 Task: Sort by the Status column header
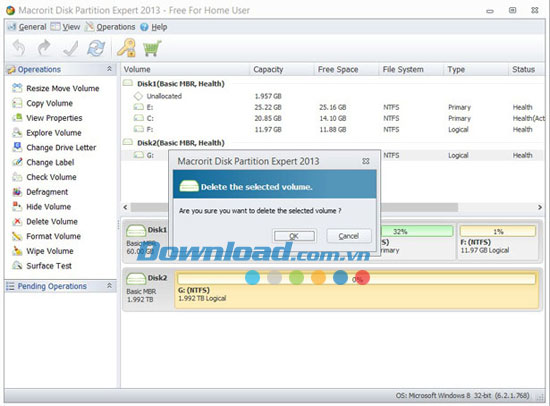pyautogui.click(x=526, y=69)
